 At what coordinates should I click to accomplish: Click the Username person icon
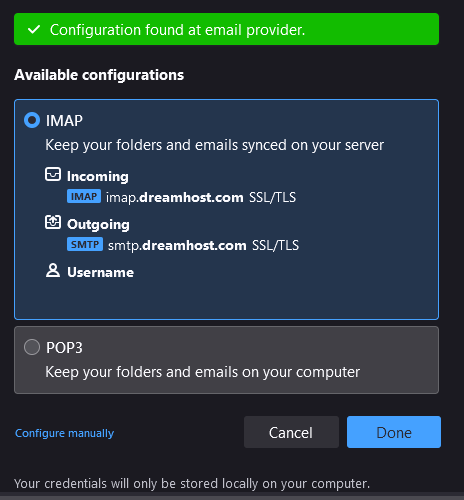pyautogui.click(x=53, y=270)
